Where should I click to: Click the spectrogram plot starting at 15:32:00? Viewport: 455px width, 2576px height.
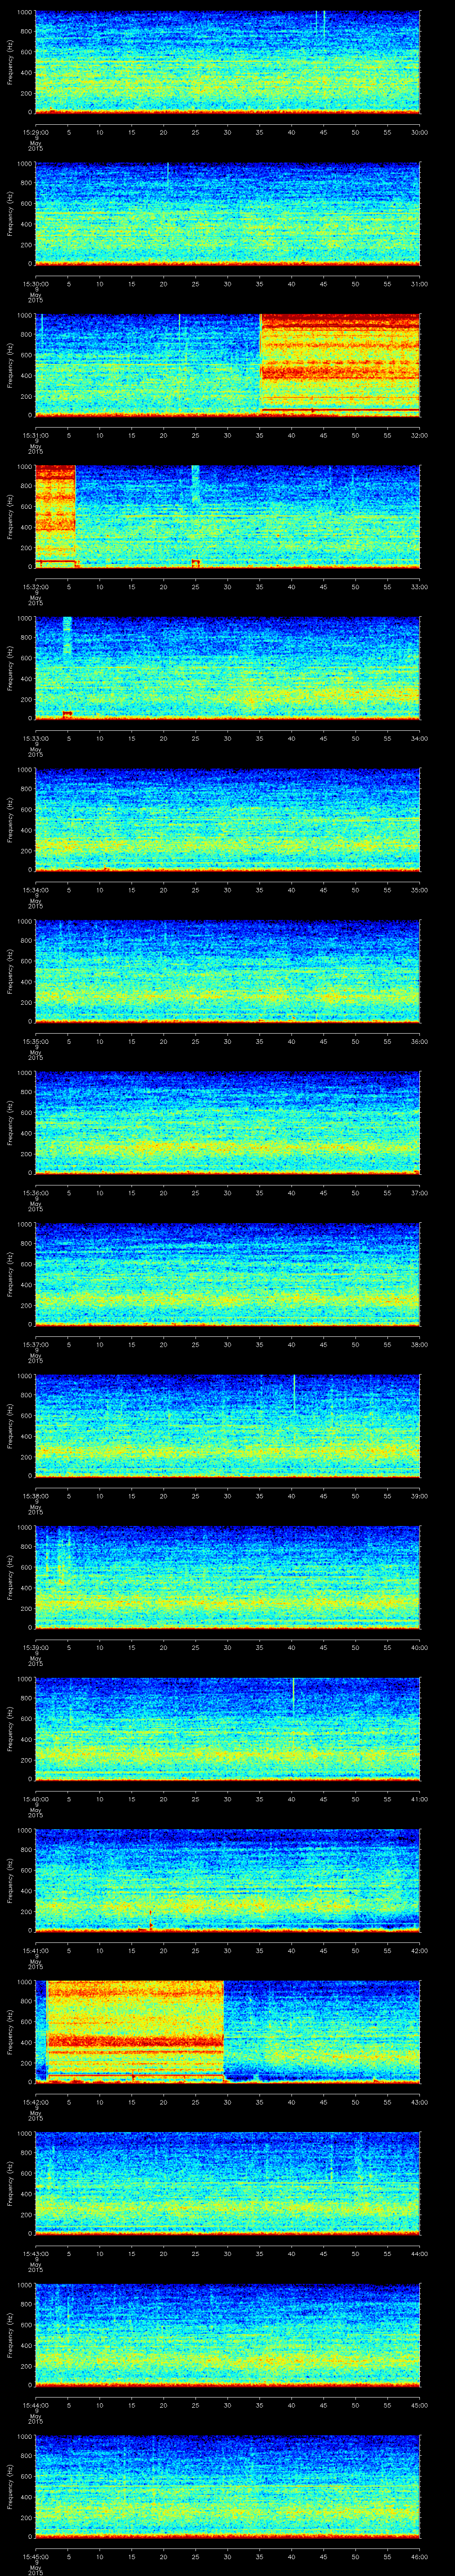pyautogui.click(x=228, y=516)
